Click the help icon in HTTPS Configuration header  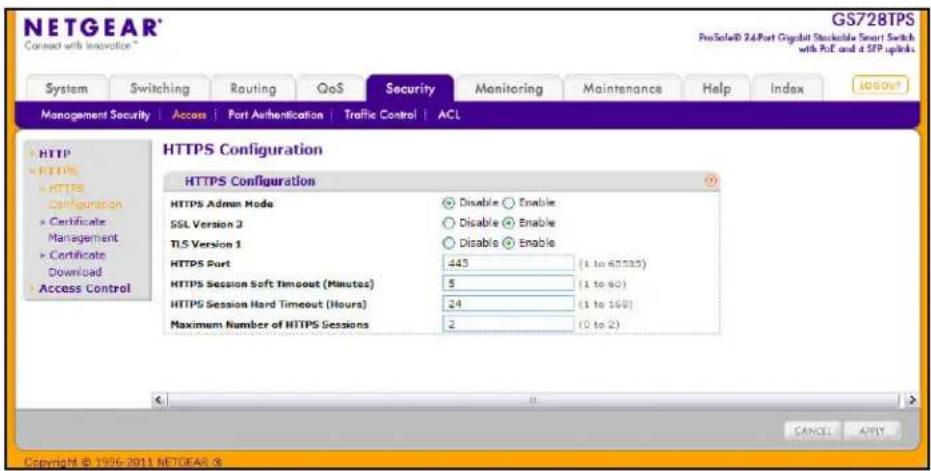coord(711,181)
